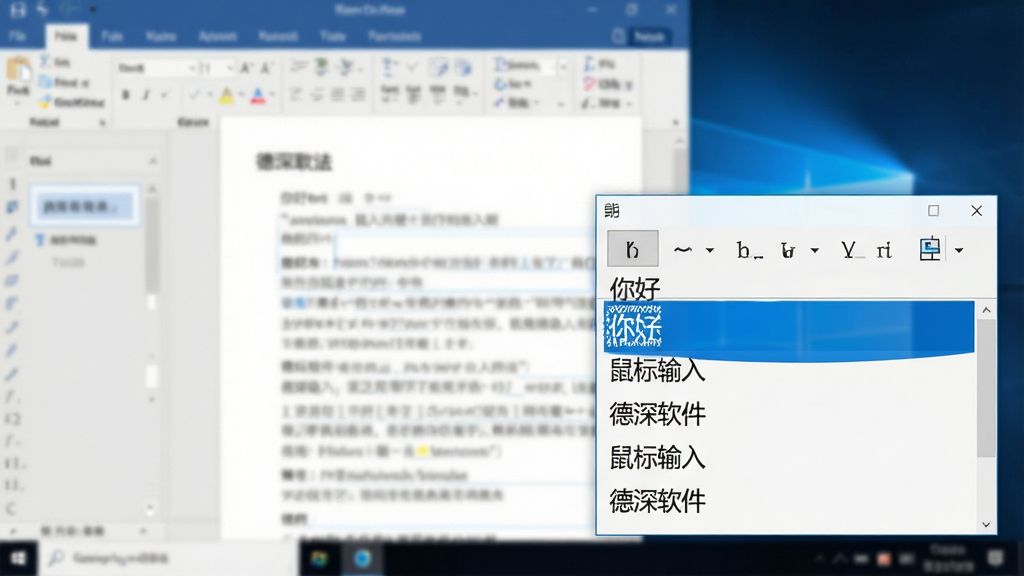The image size is (1024, 576).
Task: Choose the 鼠标输入 candidate directly below highlighted 你好
Action: coord(658,370)
